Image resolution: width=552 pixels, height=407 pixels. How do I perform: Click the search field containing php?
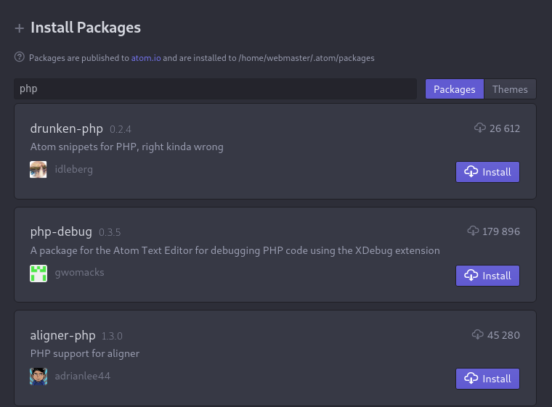point(215,89)
